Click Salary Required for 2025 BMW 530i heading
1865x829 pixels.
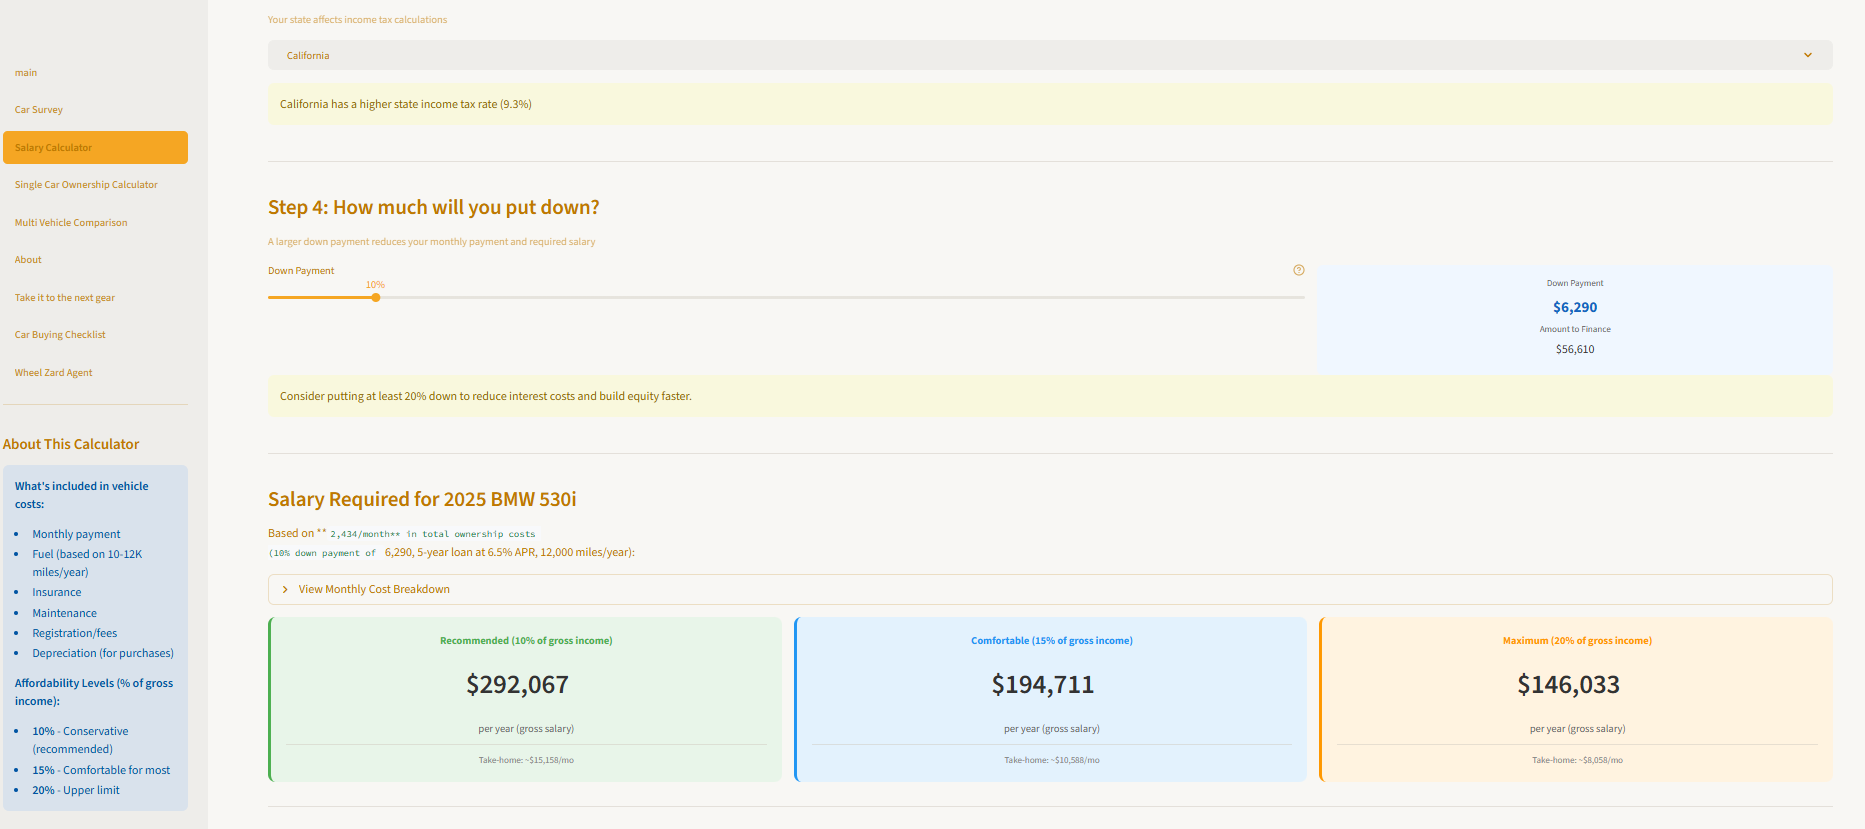click(x=422, y=499)
